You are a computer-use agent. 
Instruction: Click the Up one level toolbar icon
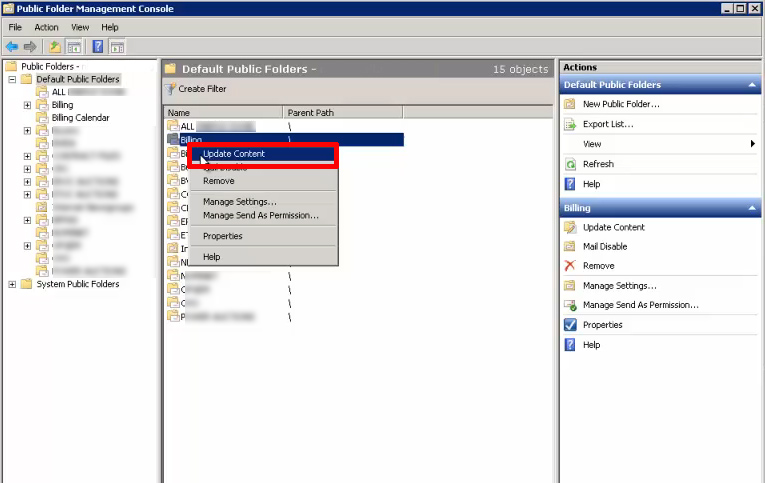point(55,47)
